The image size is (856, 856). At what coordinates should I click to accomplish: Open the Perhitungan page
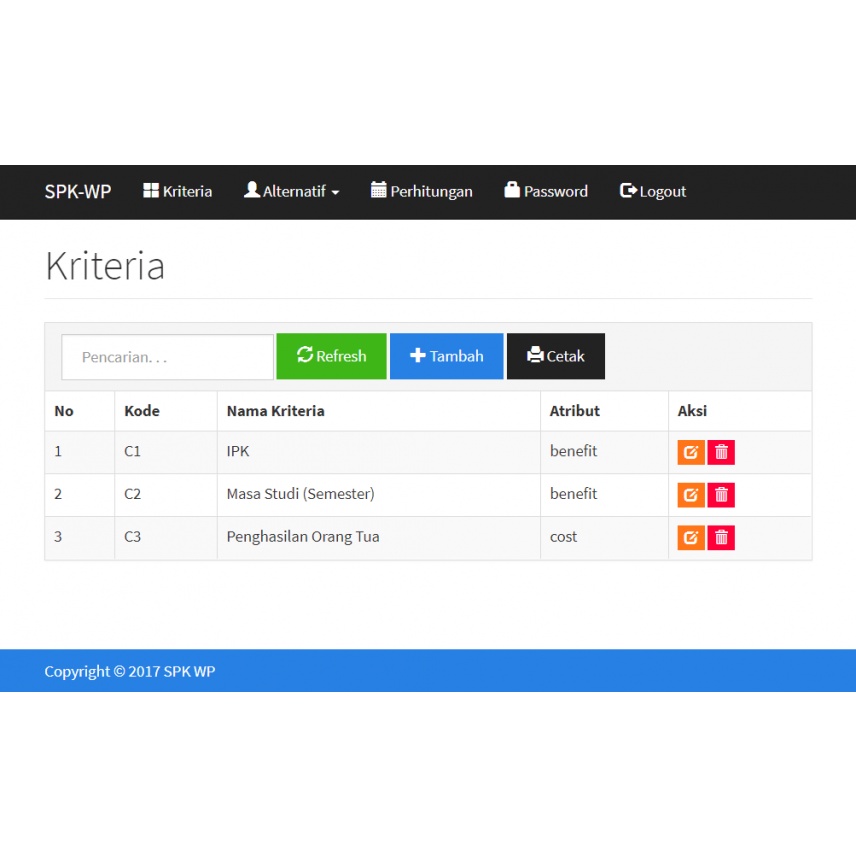coord(421,191)
